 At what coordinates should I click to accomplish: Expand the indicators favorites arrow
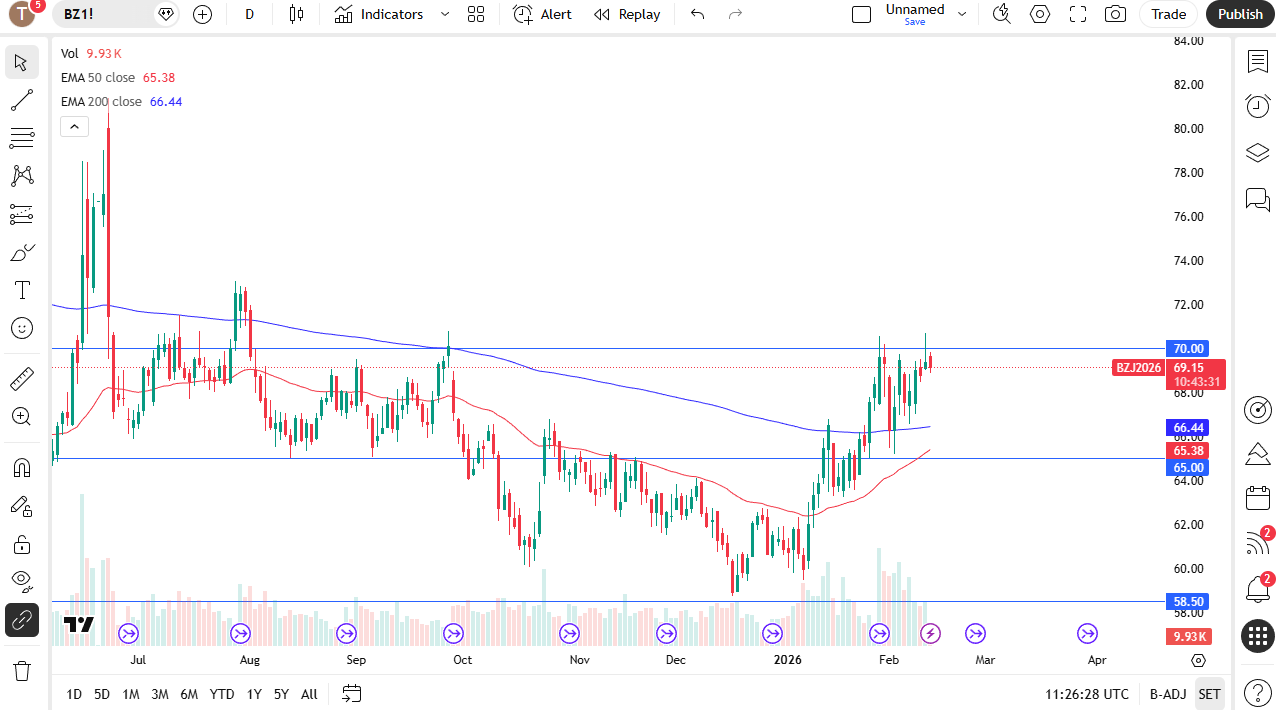pyautogui.click(x=445, y=14)
